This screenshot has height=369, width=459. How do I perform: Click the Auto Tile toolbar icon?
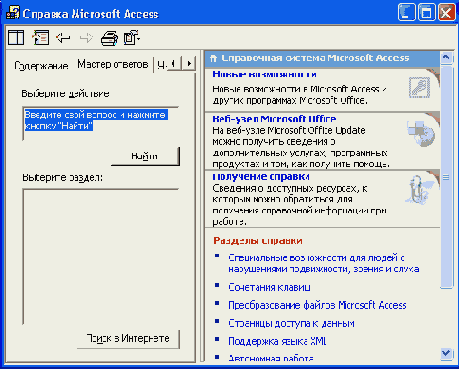point(16,37)
